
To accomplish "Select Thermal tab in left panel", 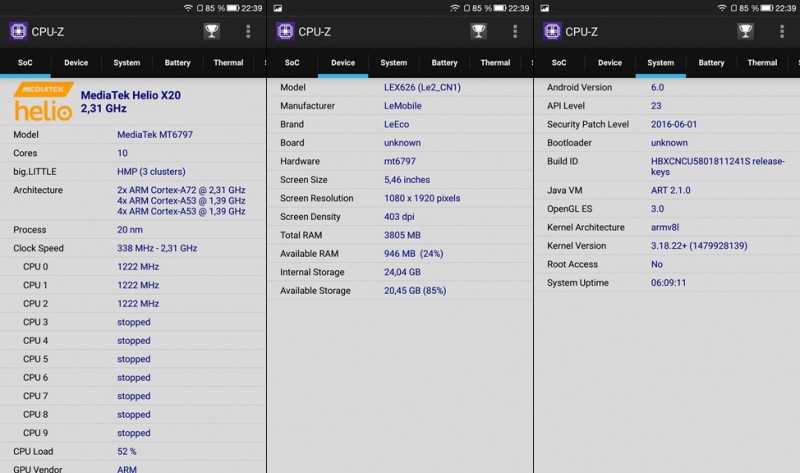I will [229, 63].
